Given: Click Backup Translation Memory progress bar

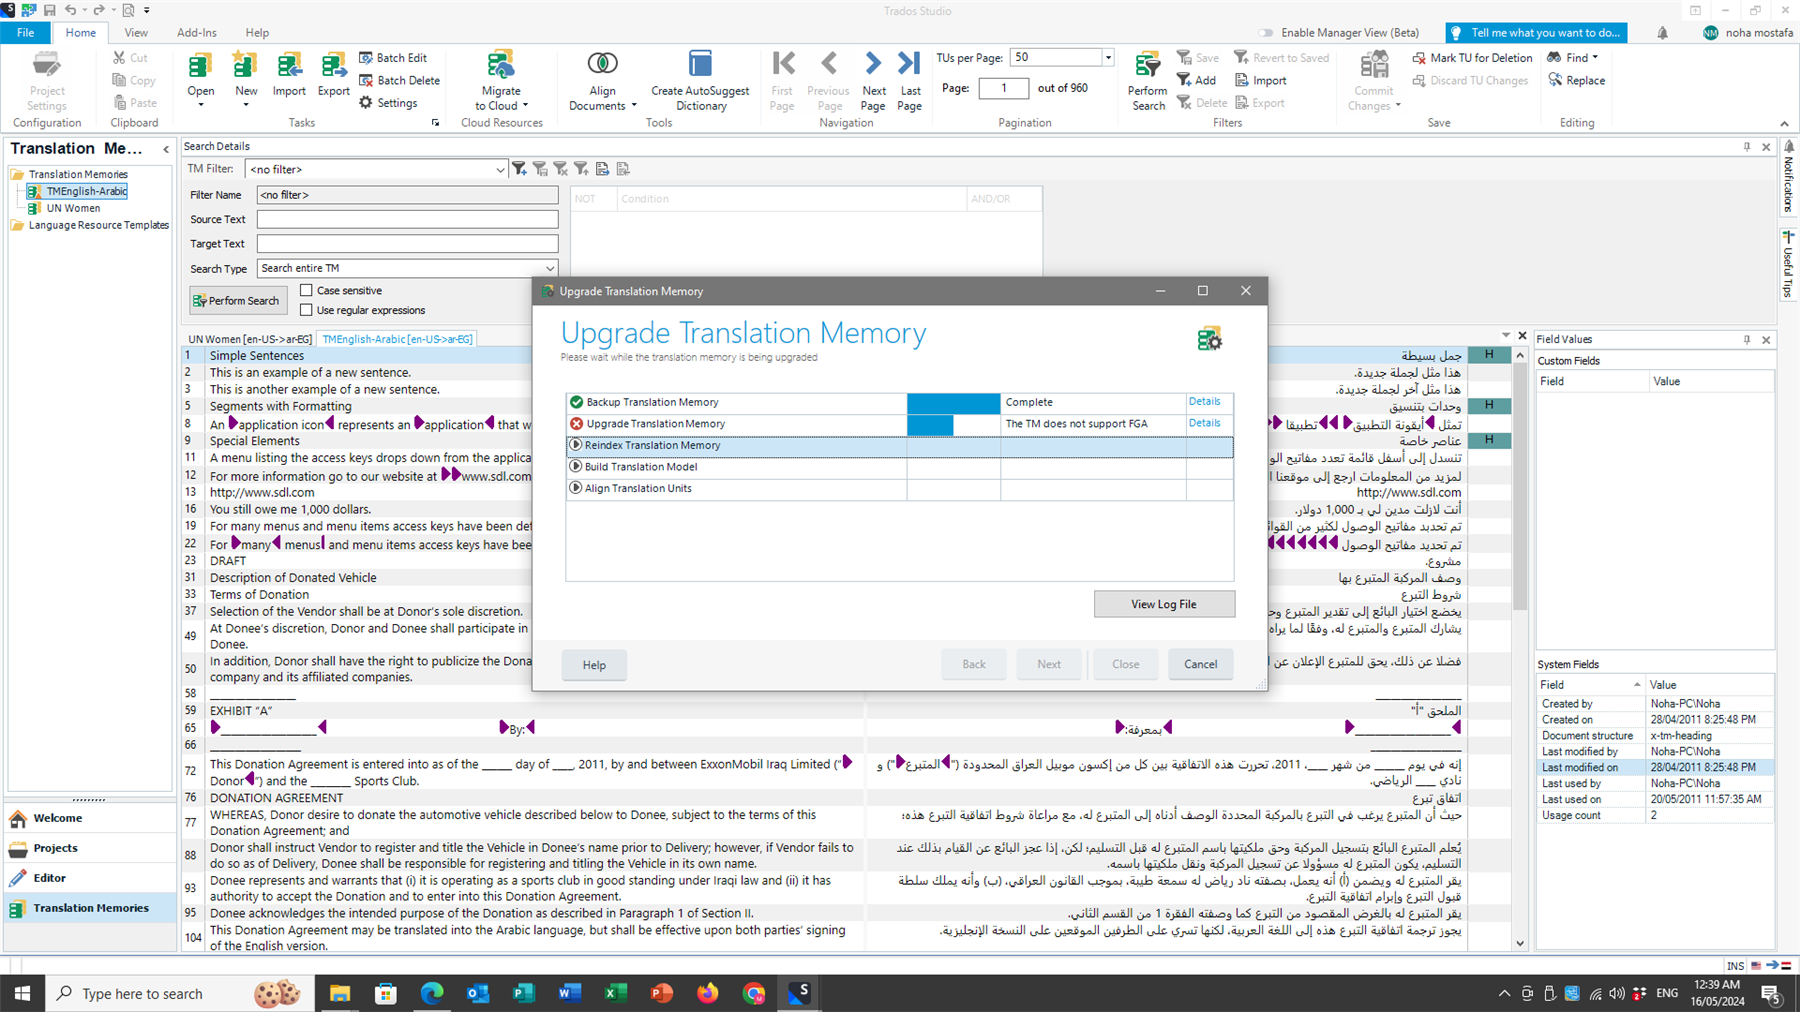Looking at the screenshot, I should (953, 403).
